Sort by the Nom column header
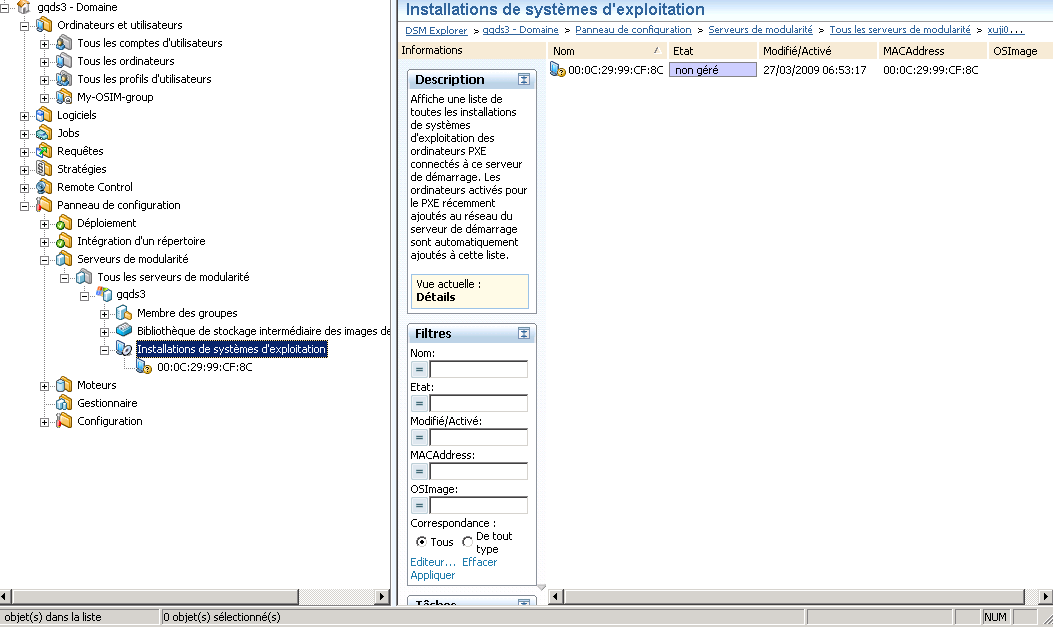Viewport: 1053px width, 627px height. 608,50
